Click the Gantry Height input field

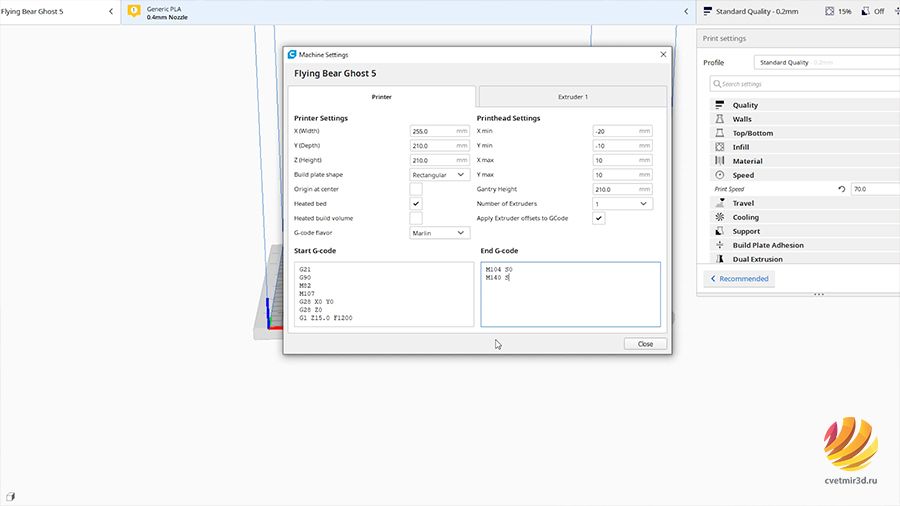(622, 189)
